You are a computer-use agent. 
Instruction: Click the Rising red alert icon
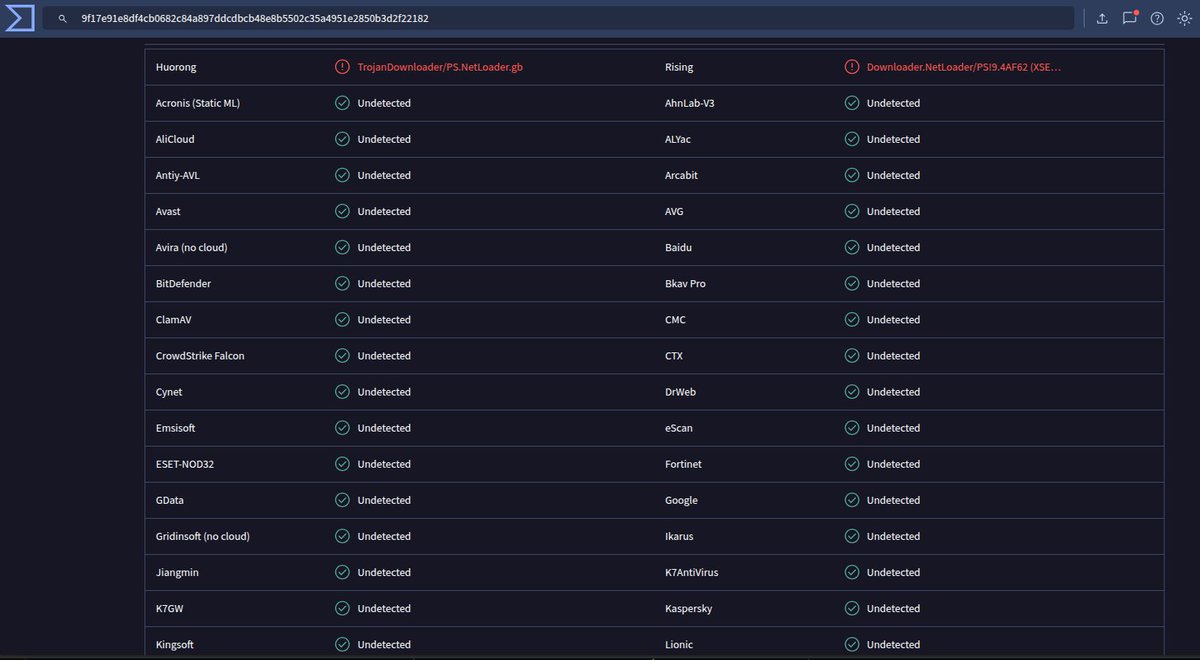click(852, 67)
